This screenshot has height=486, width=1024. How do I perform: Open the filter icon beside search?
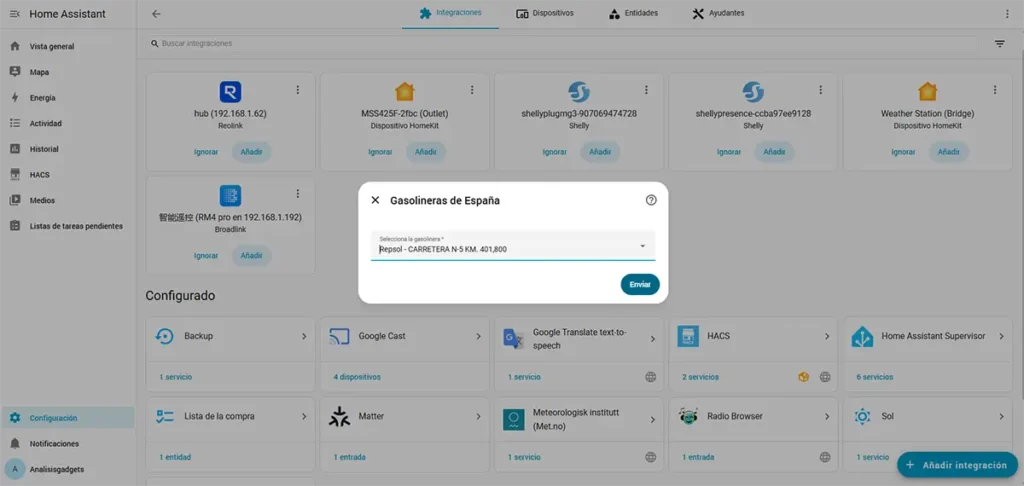999,44
